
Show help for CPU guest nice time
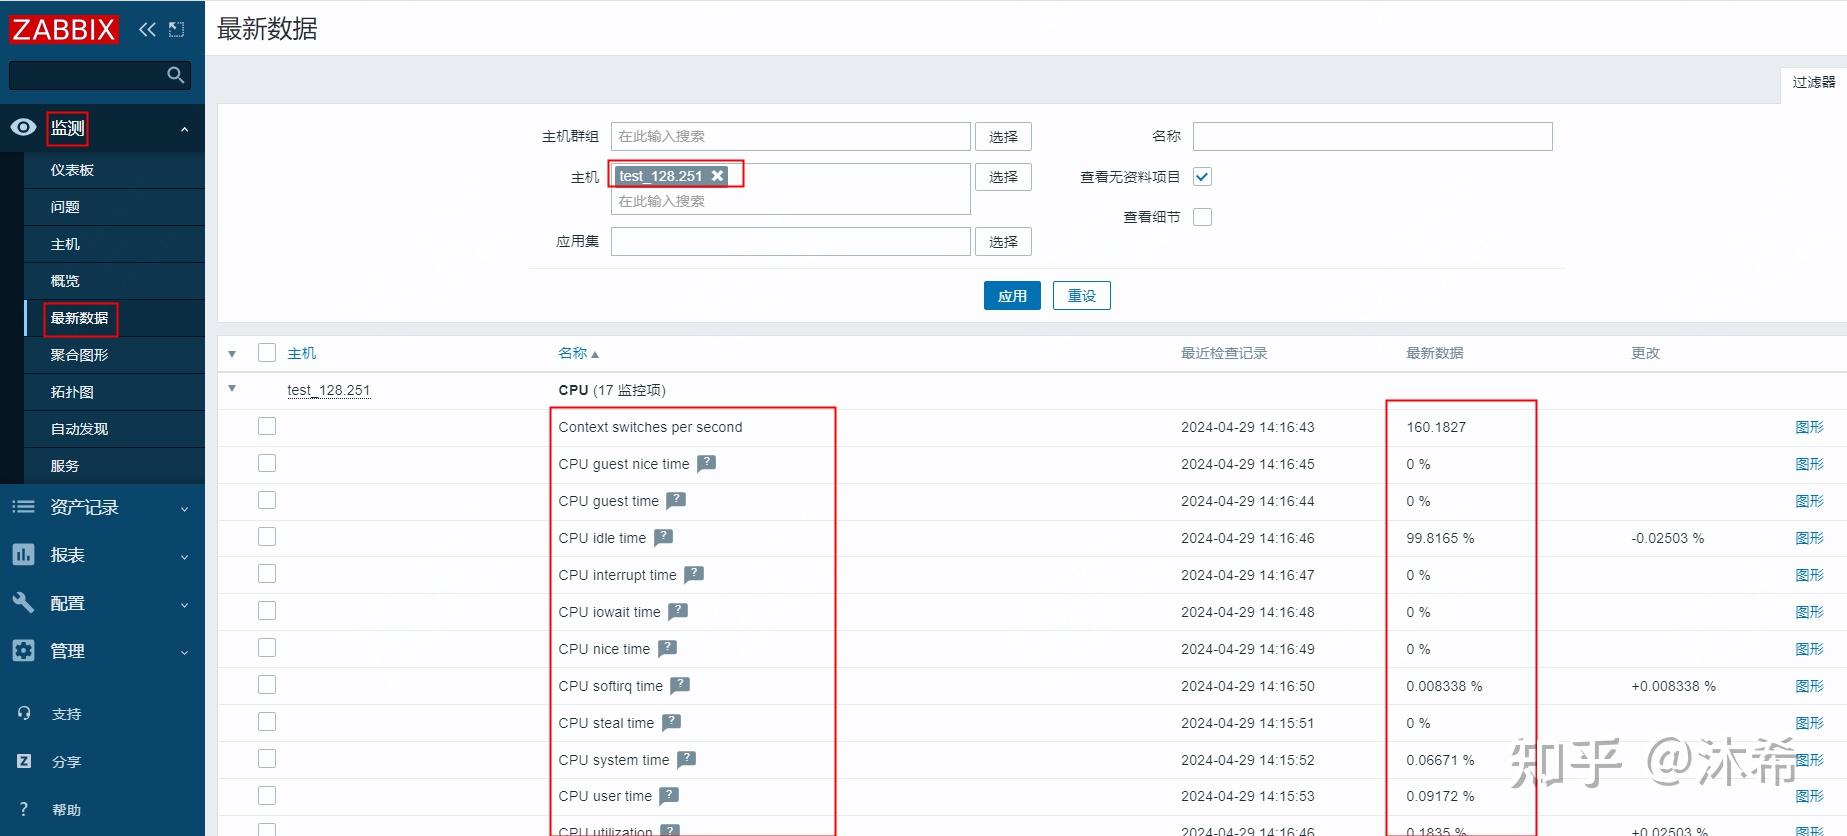tap(706, 463)
